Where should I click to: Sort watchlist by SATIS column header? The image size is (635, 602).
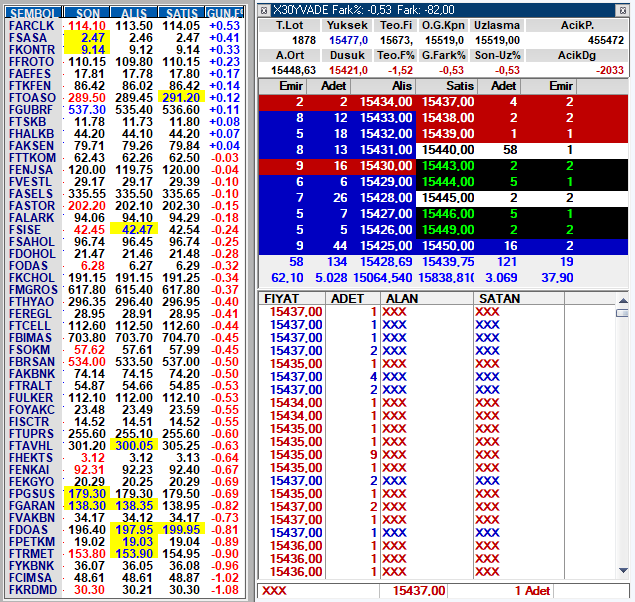point(181,13)
